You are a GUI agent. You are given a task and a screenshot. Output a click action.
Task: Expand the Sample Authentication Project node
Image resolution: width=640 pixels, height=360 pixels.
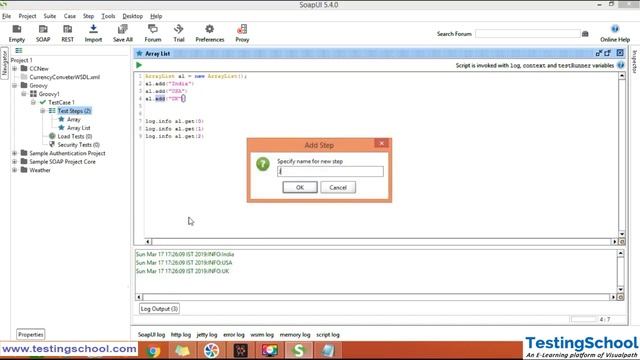[15, 153]
